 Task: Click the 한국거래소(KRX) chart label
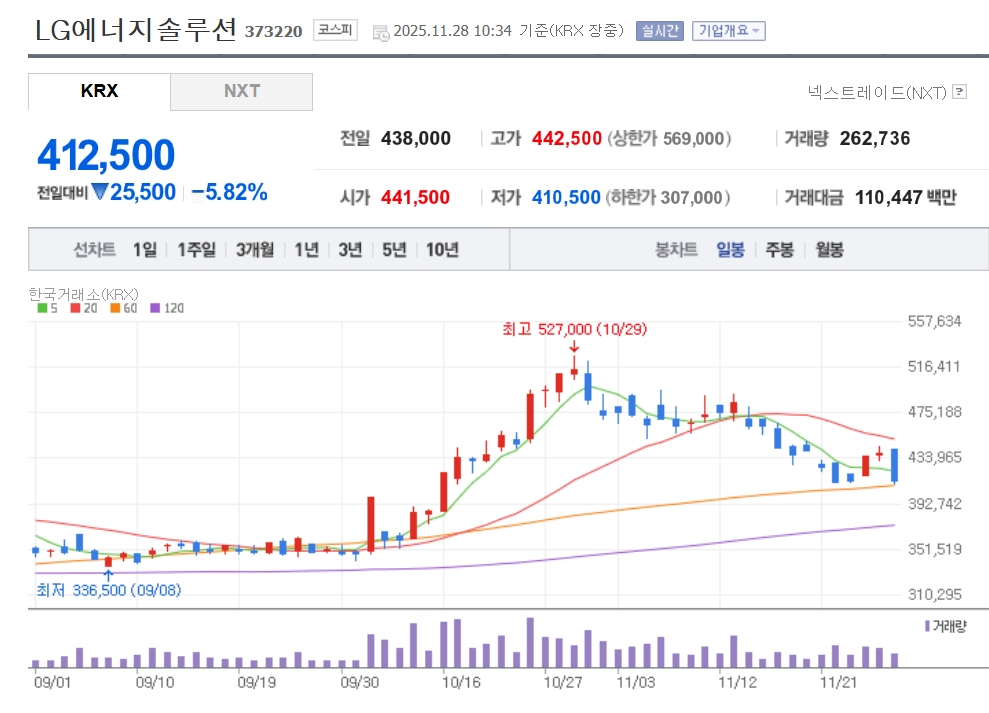coord(83,294)
